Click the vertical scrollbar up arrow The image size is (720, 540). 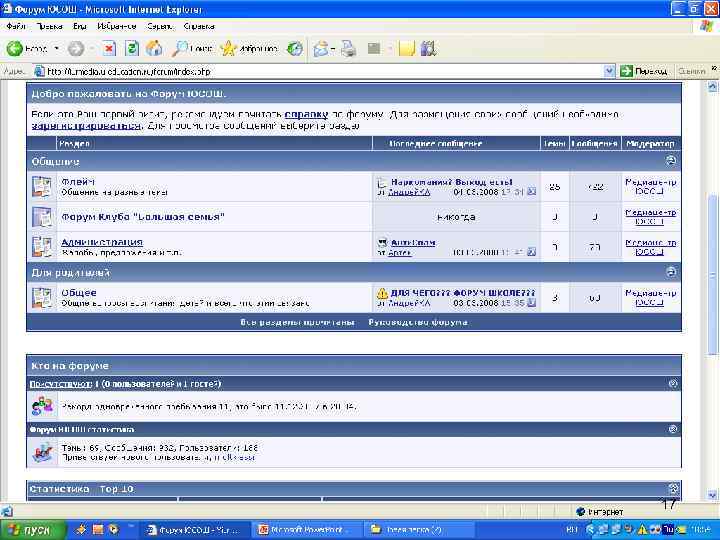tap(712, 87)
